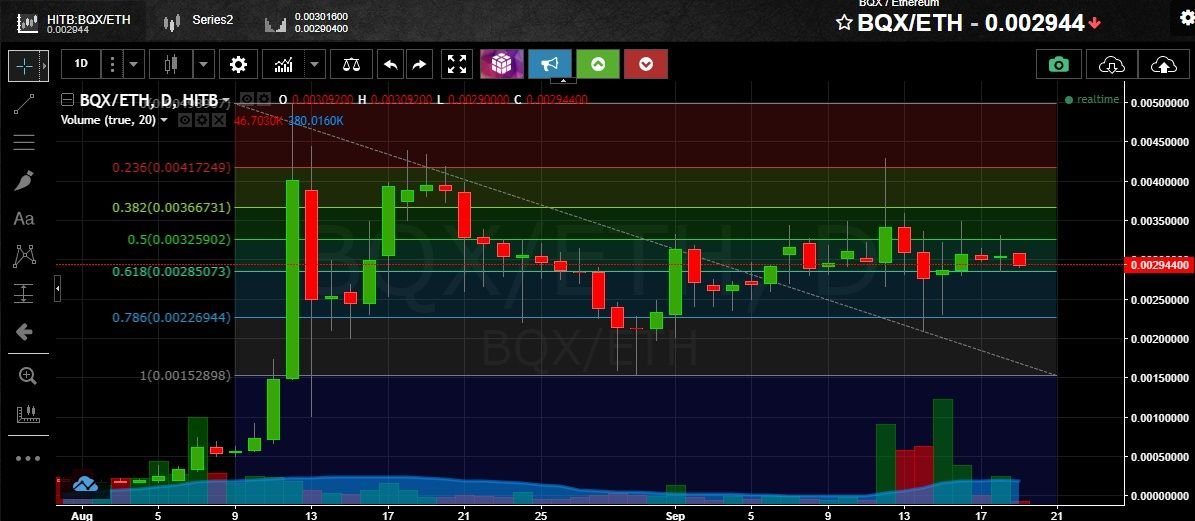Take a chart snapshot with the camera
This screenshot has height=521, width=1195.
click(1058, 64)
